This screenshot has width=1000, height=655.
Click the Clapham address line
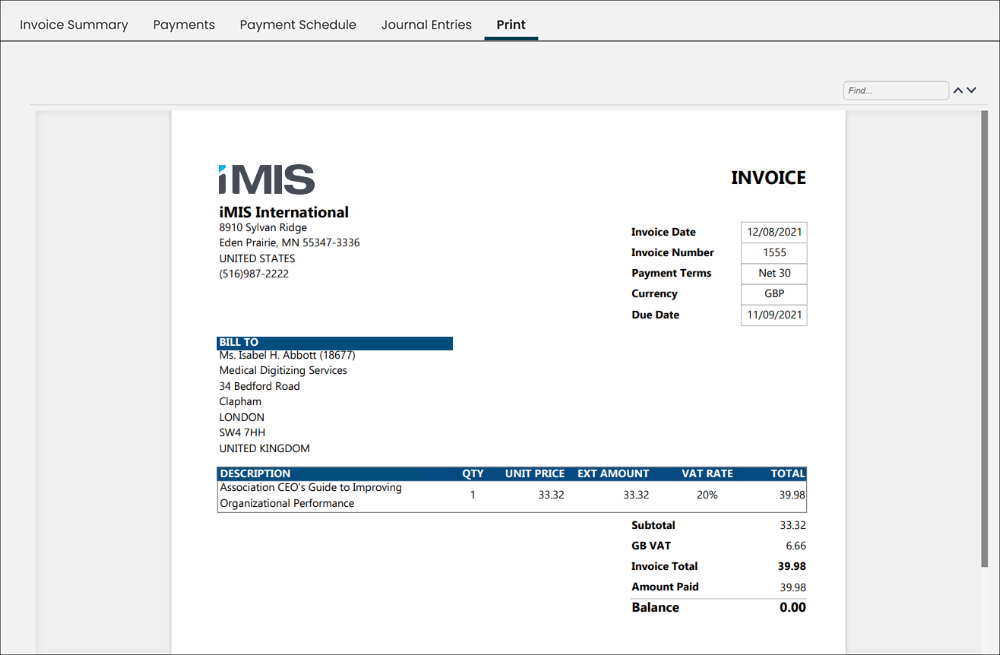tap(240, 402)
